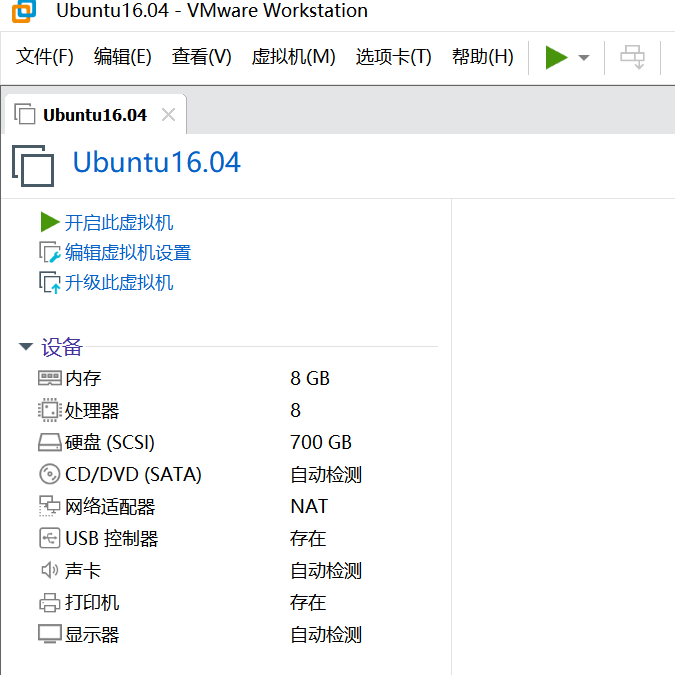
Task: Click 升级此虚拟机 link
Action: point(119,283)
